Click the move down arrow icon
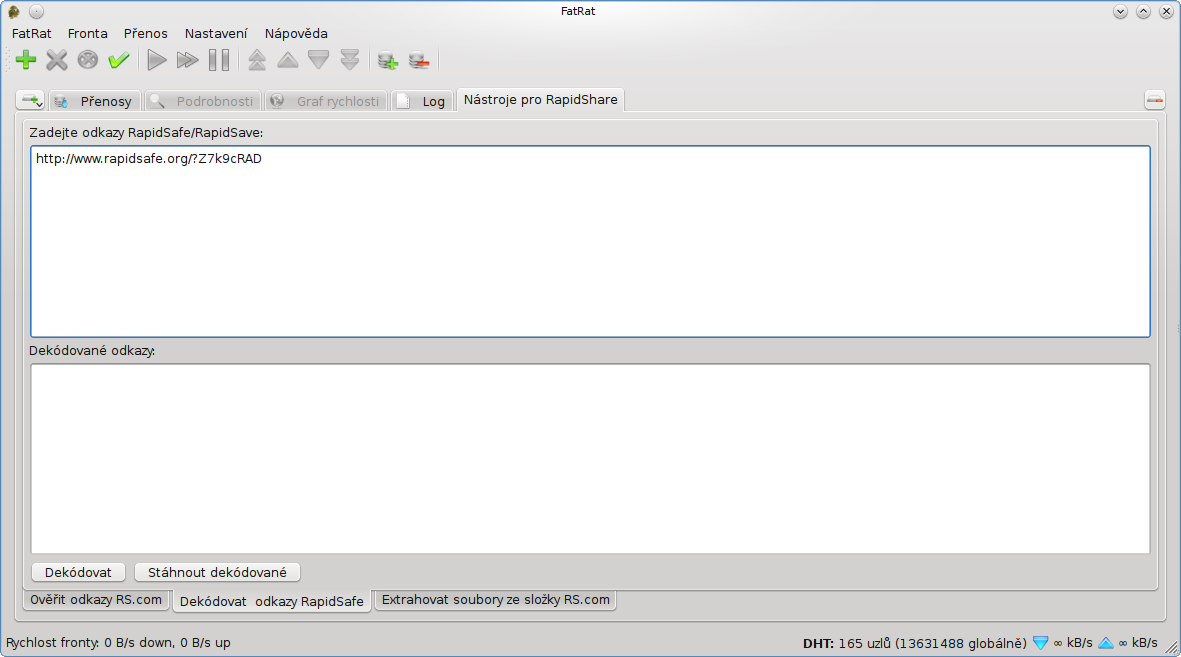 319,60
